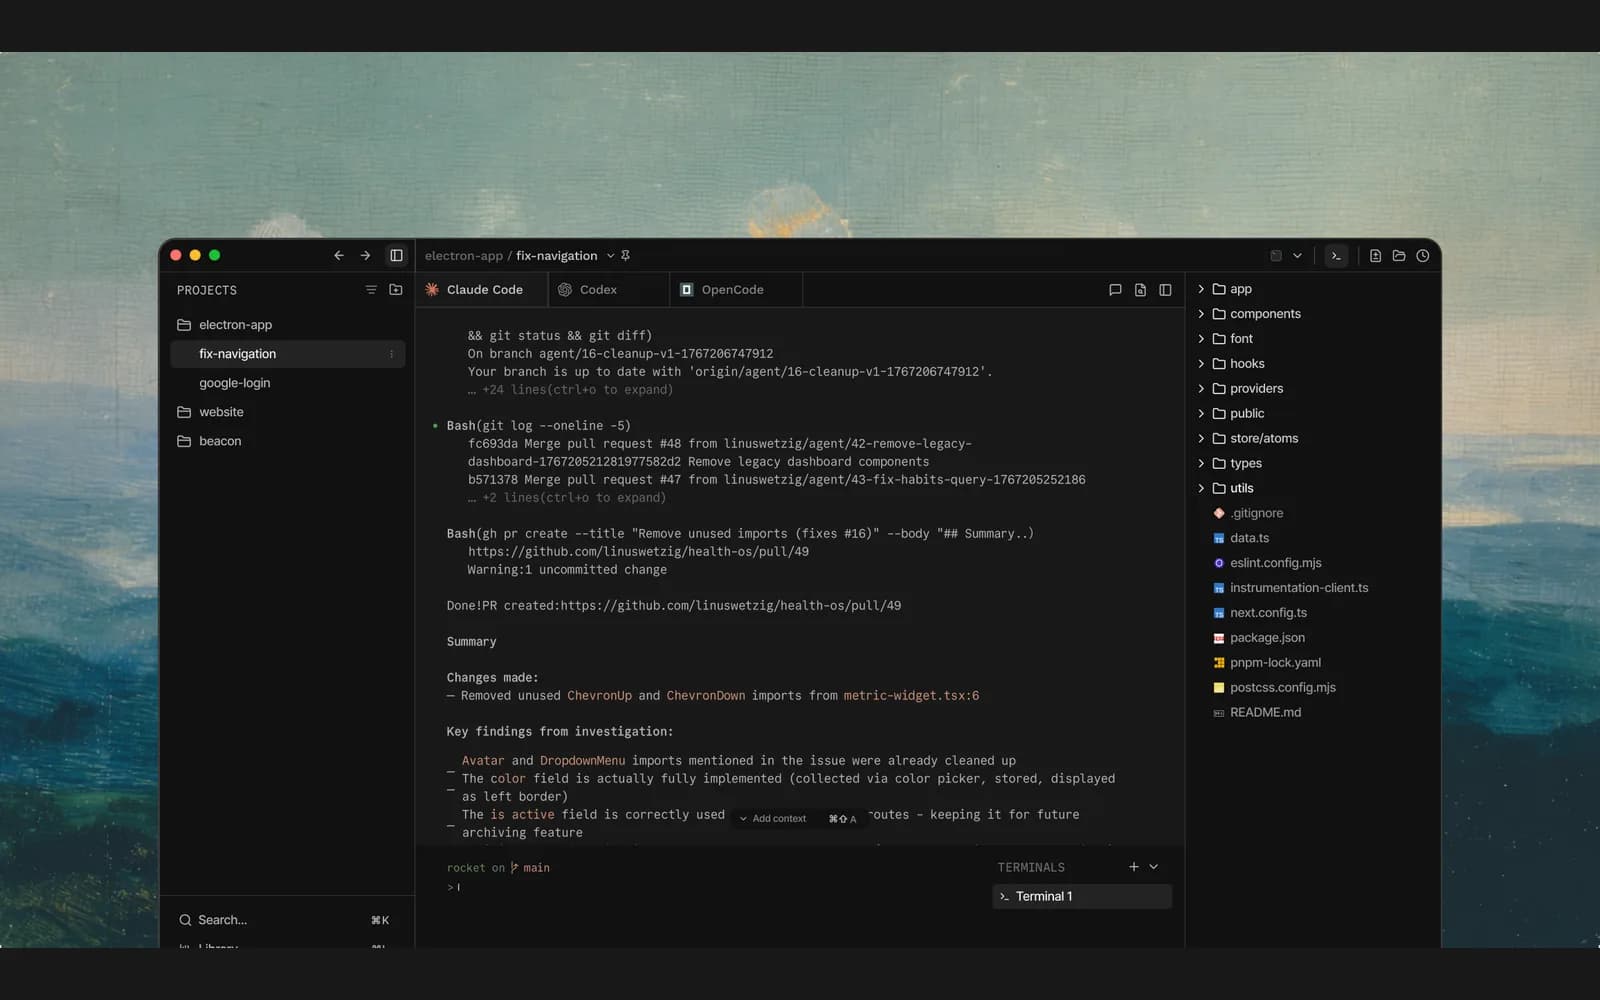Select Terminal 1

pyautogui.click(x=1082, y=897)
